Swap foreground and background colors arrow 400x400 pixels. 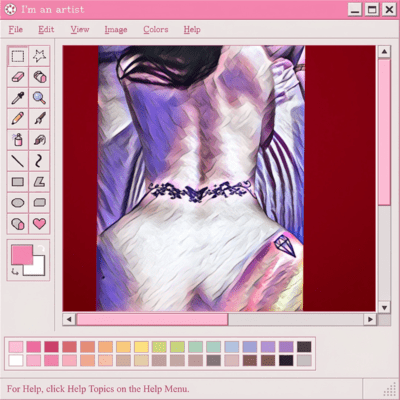point(41,248)
